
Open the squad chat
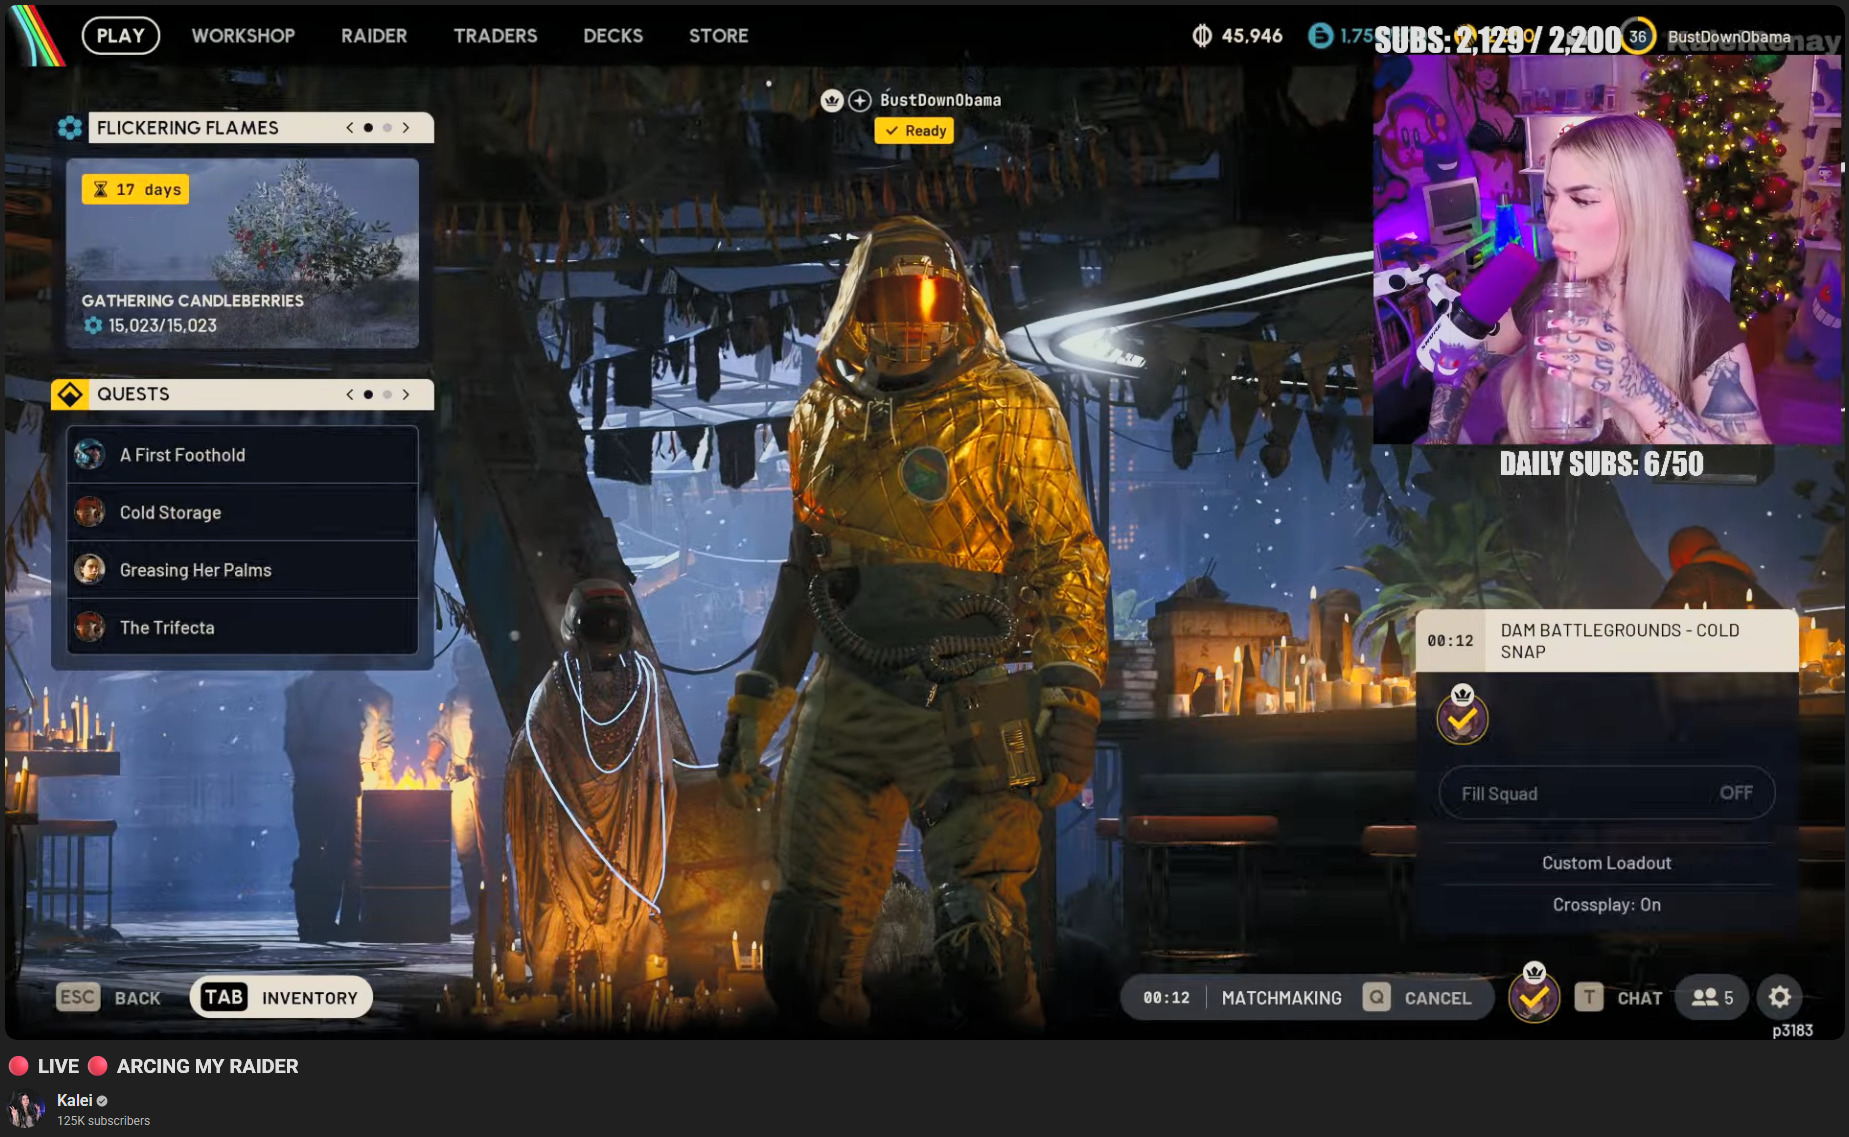click(x=1619, y=997)
